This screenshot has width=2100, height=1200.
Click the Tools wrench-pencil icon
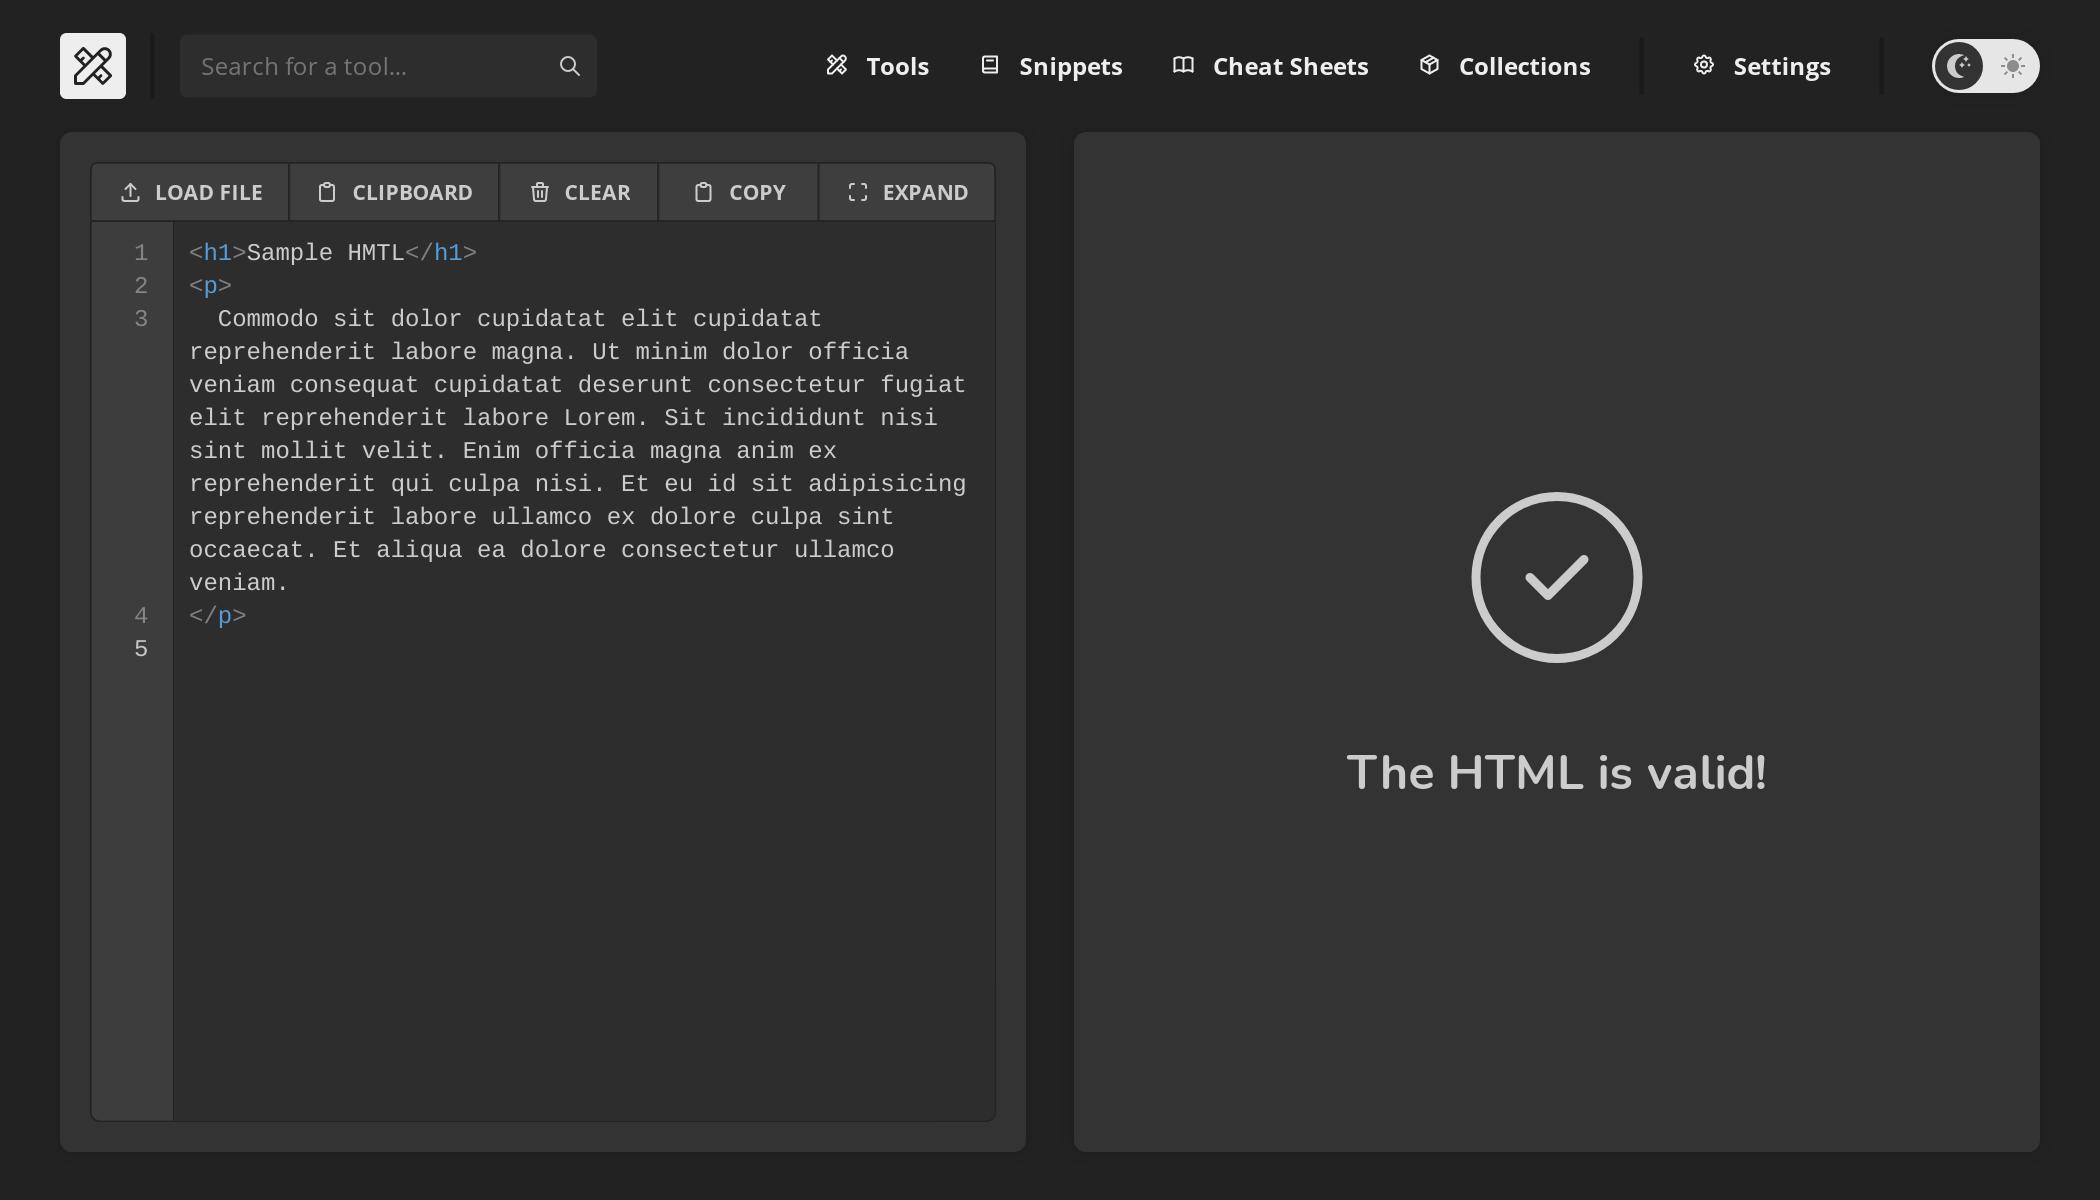[x=837, y=65]
